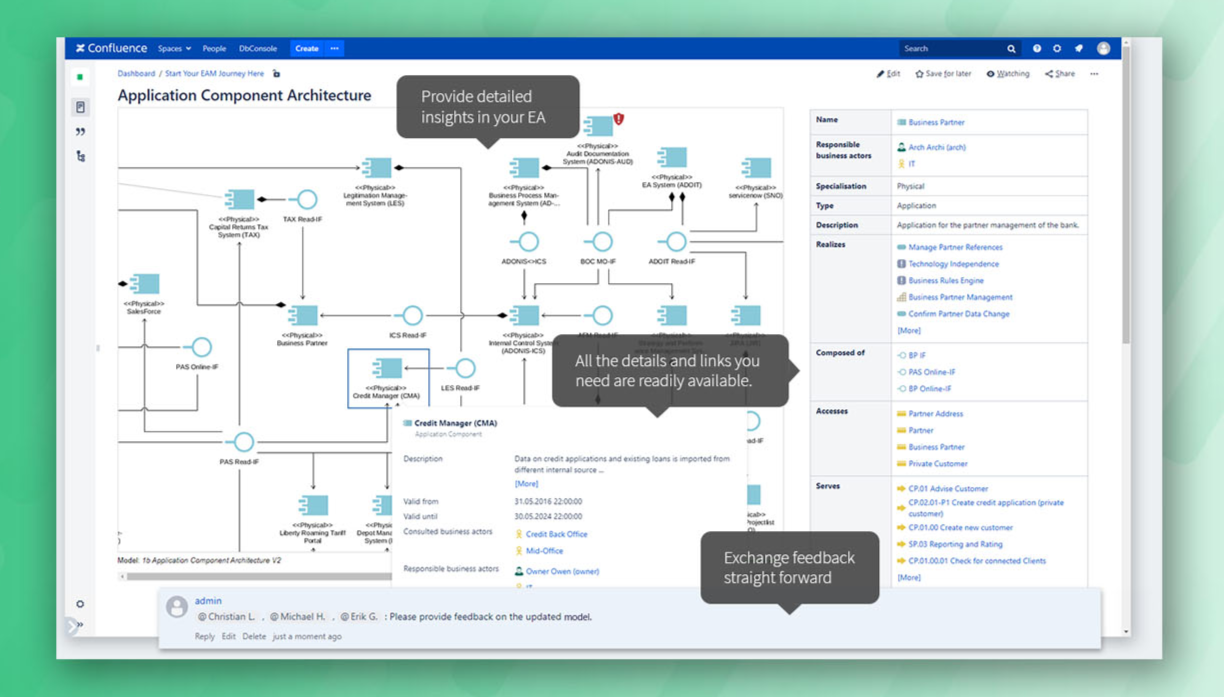Viewport: 1224px width, 697px height.
Task: Click the green space icon in sidebar
Action: tap(80, 77)
